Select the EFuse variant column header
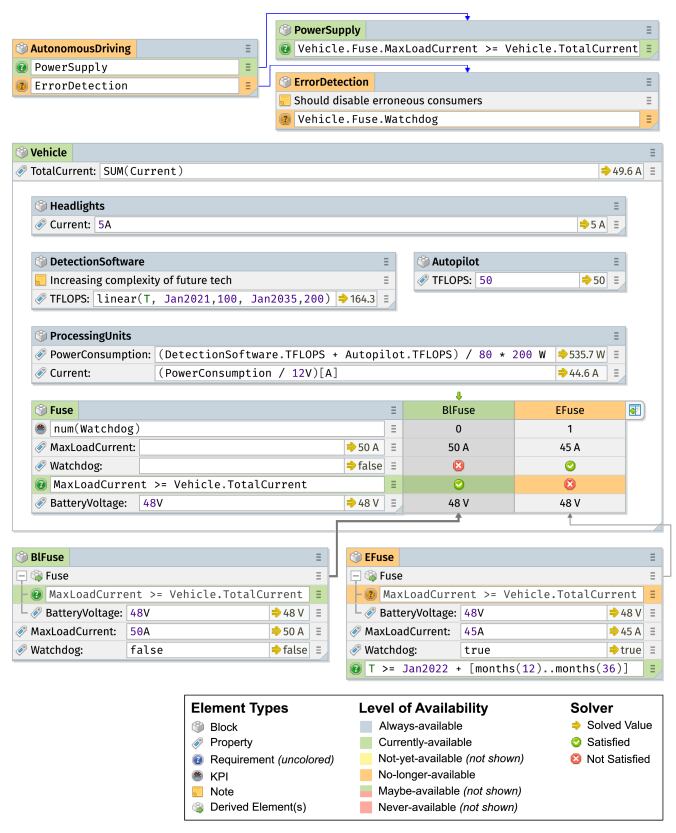This screenshot has width=676, height=833. pyautogui.click(x=570, y=410)
